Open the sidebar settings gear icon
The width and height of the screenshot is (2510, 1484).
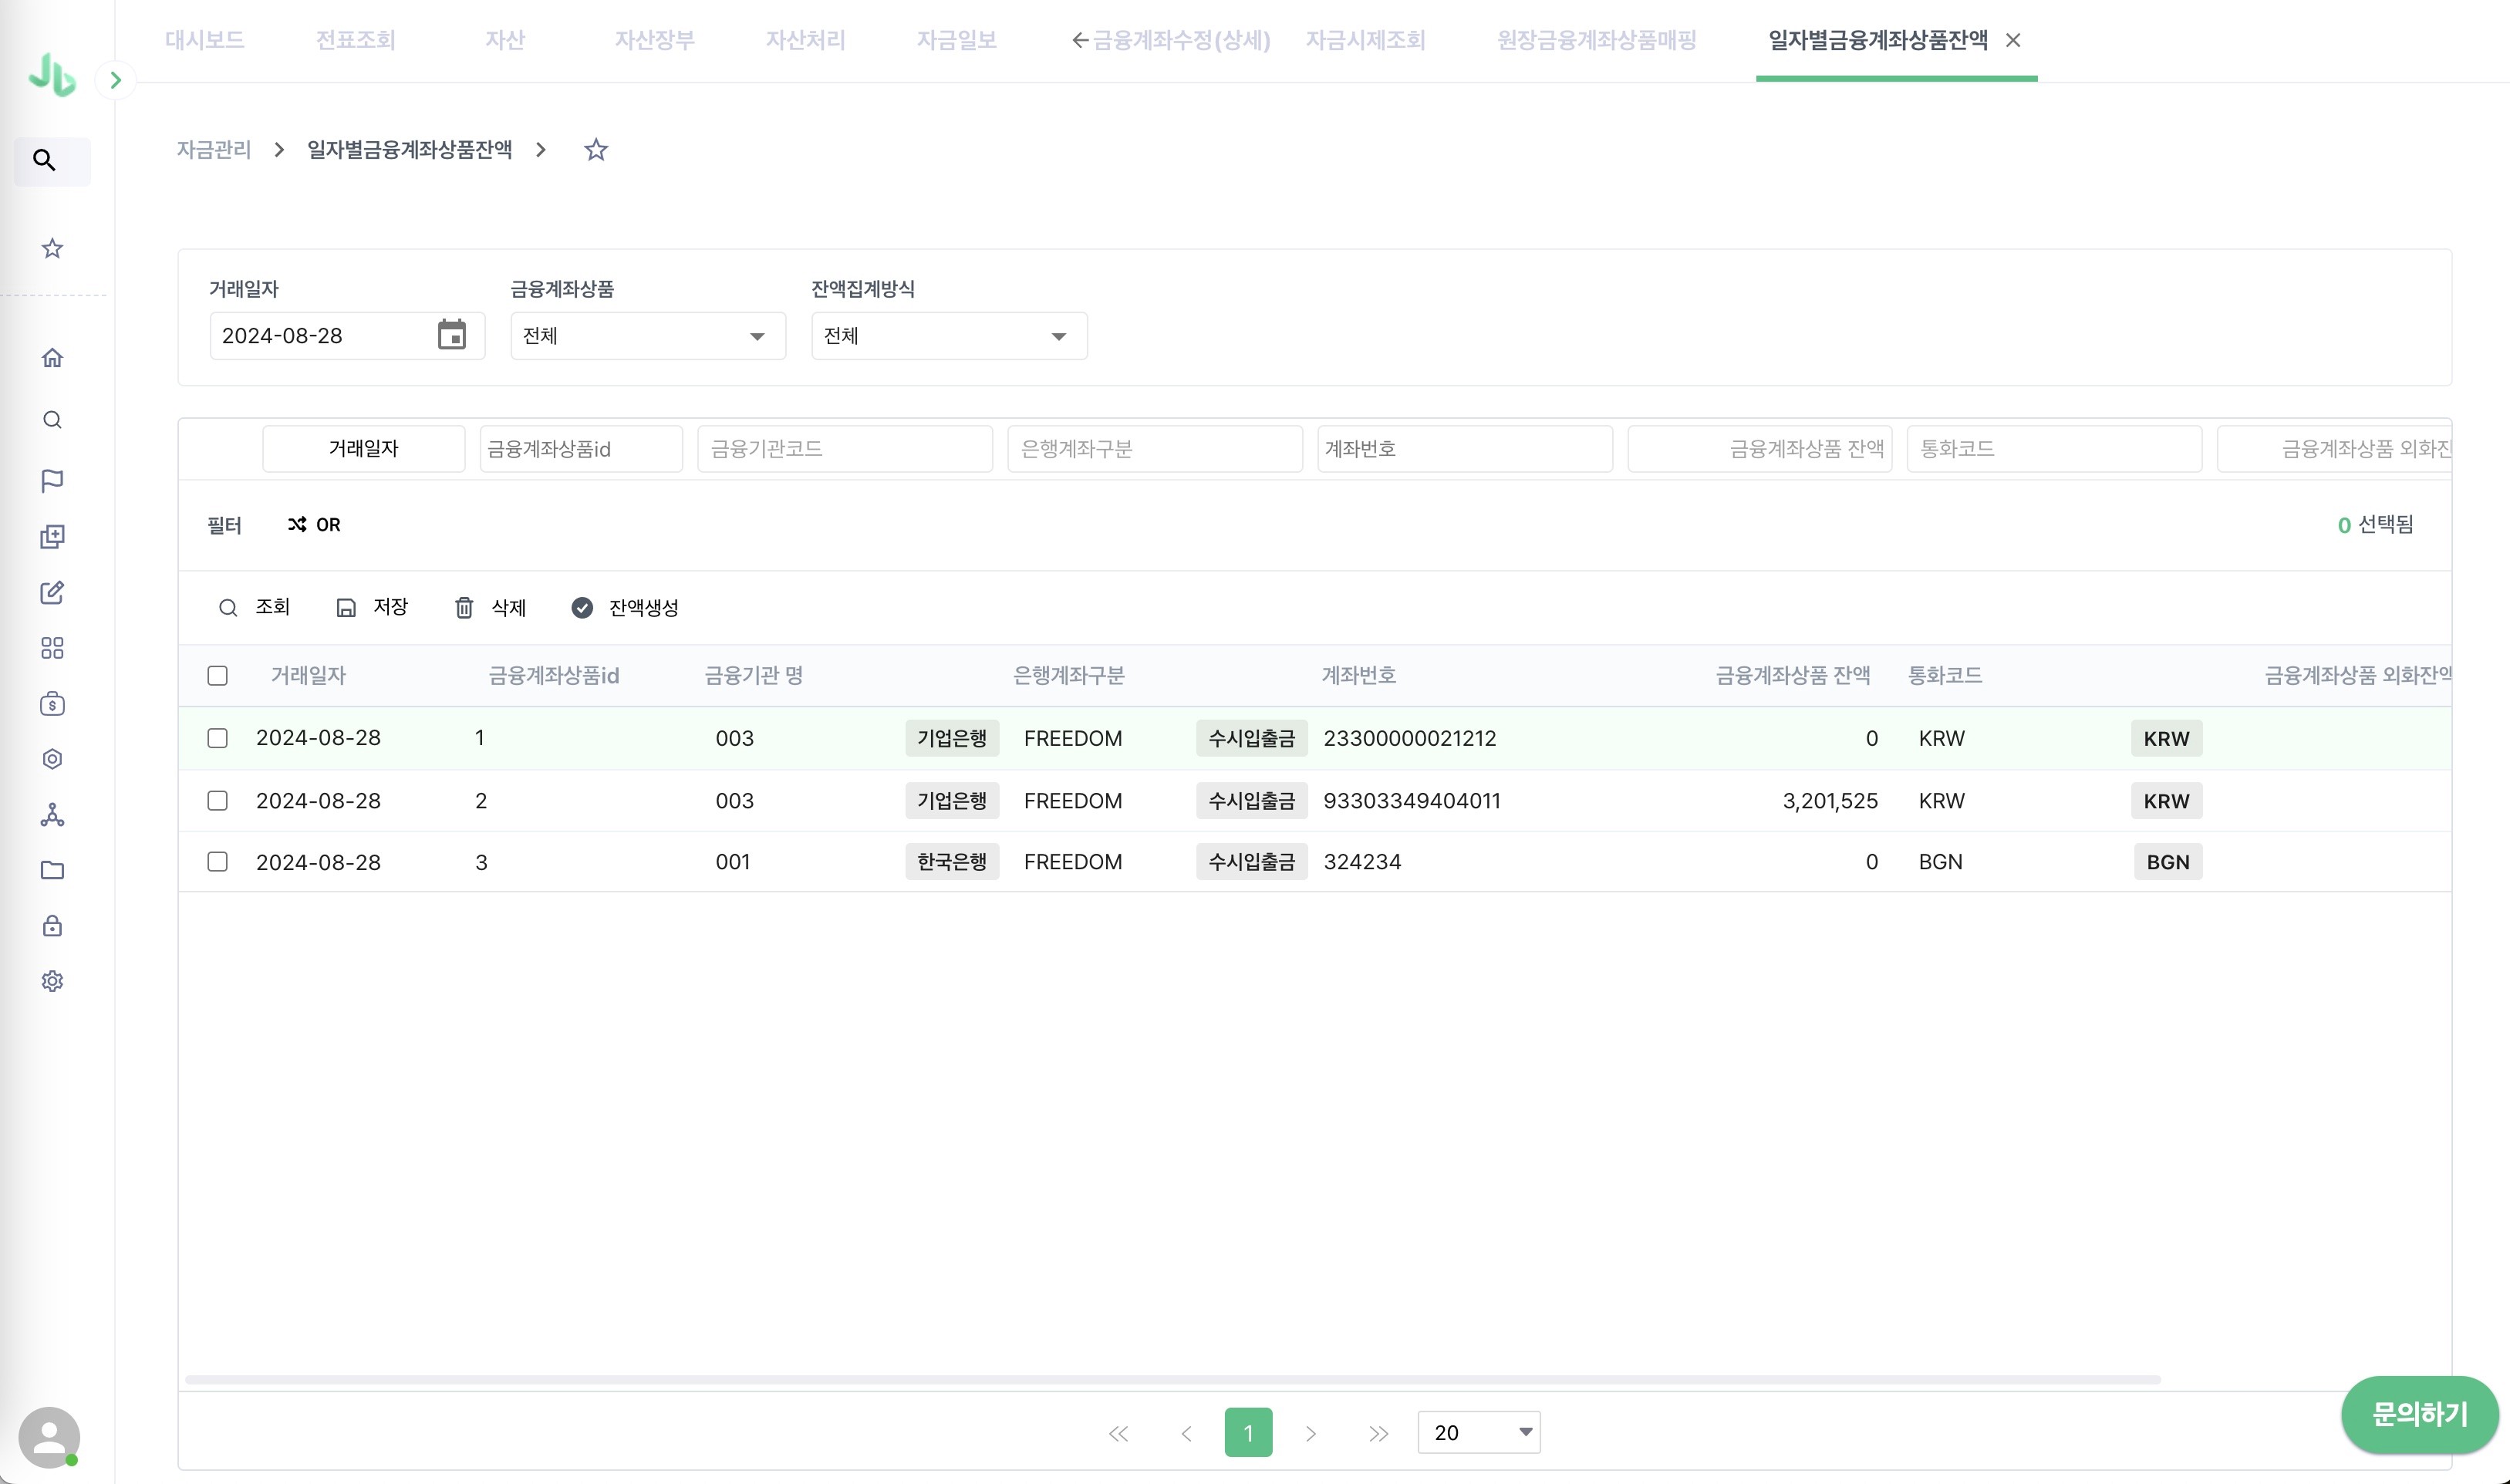click(52, 981)
